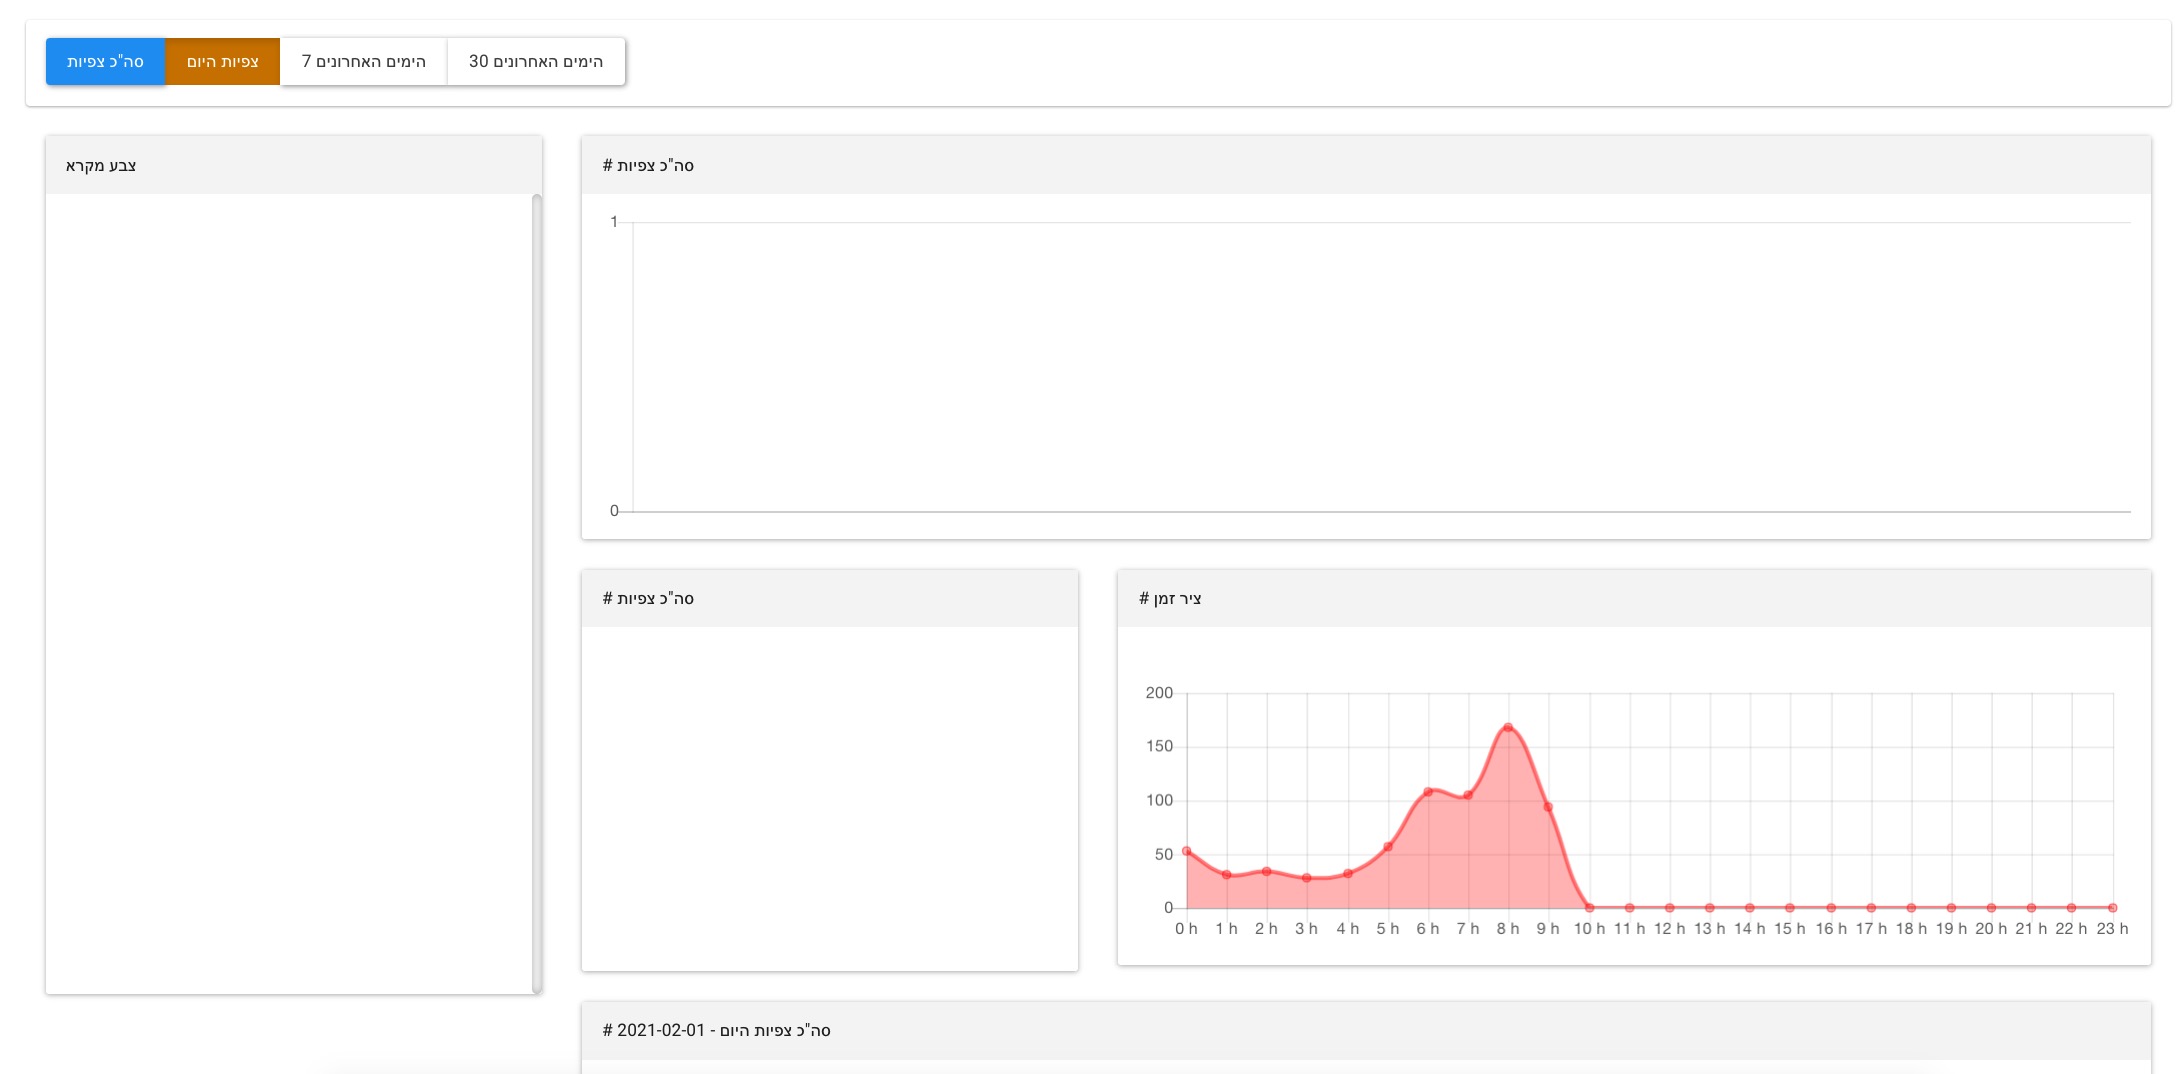
Task: Click the 9 h data point
Action: click(1548, 806)
